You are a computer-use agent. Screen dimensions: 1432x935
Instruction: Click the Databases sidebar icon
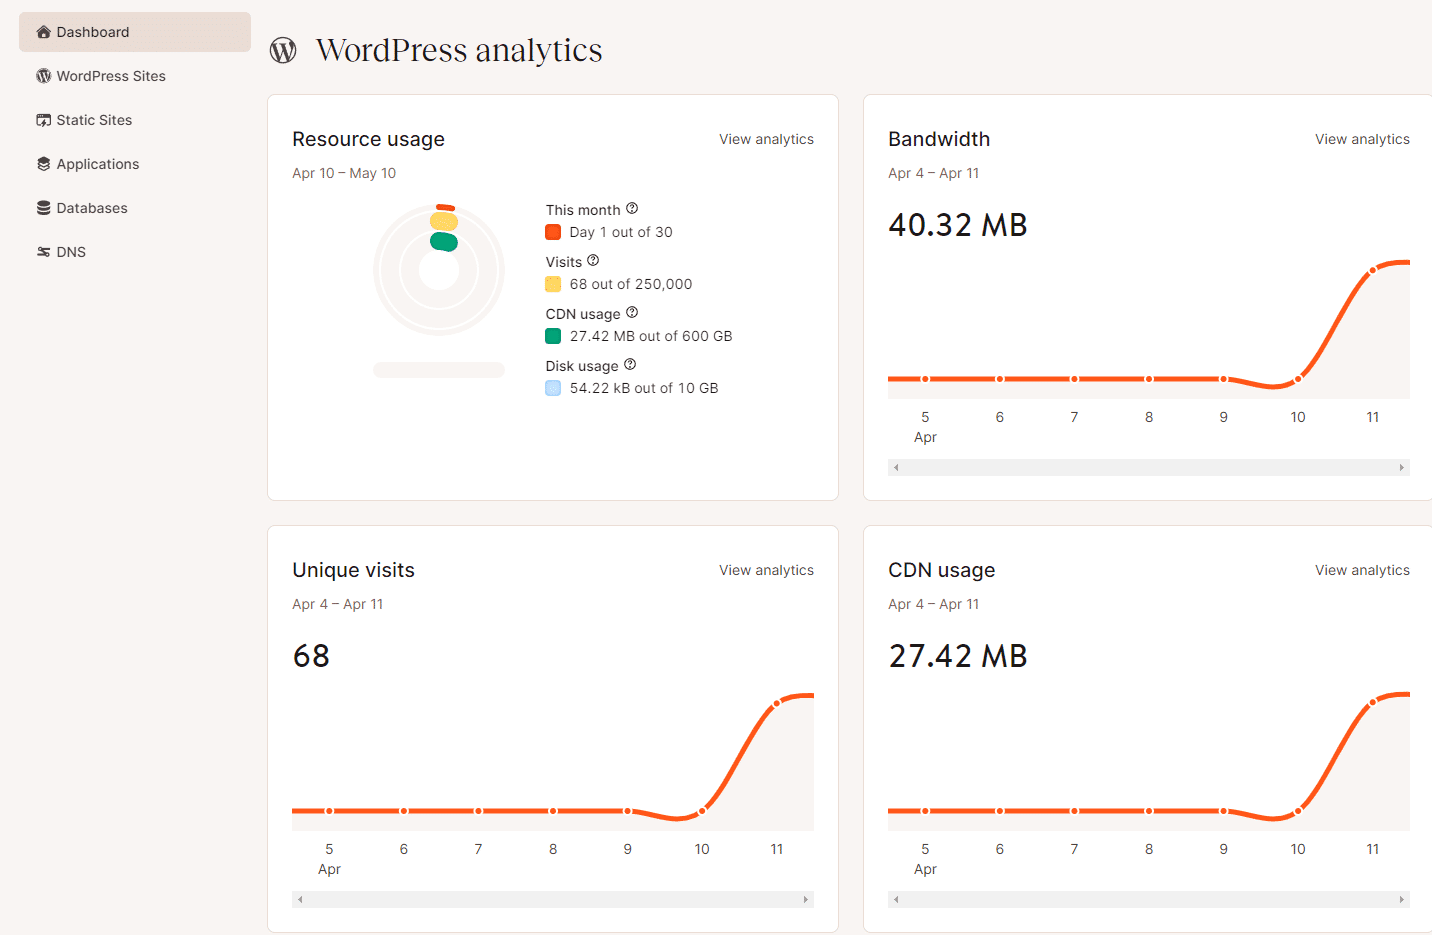point(43,208)
